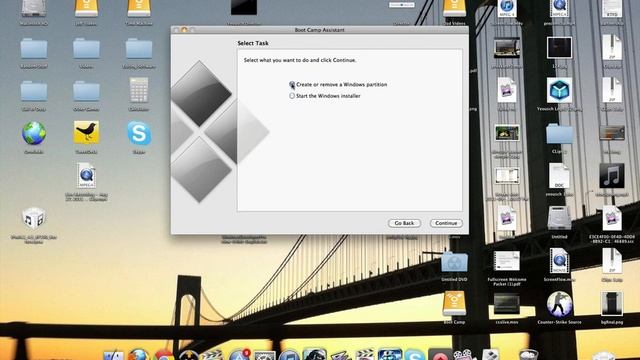The image size is (640, 360).
Task: Select the iPod Videos yellow drive
Action: pyautogui.click(x=454, y=9)
